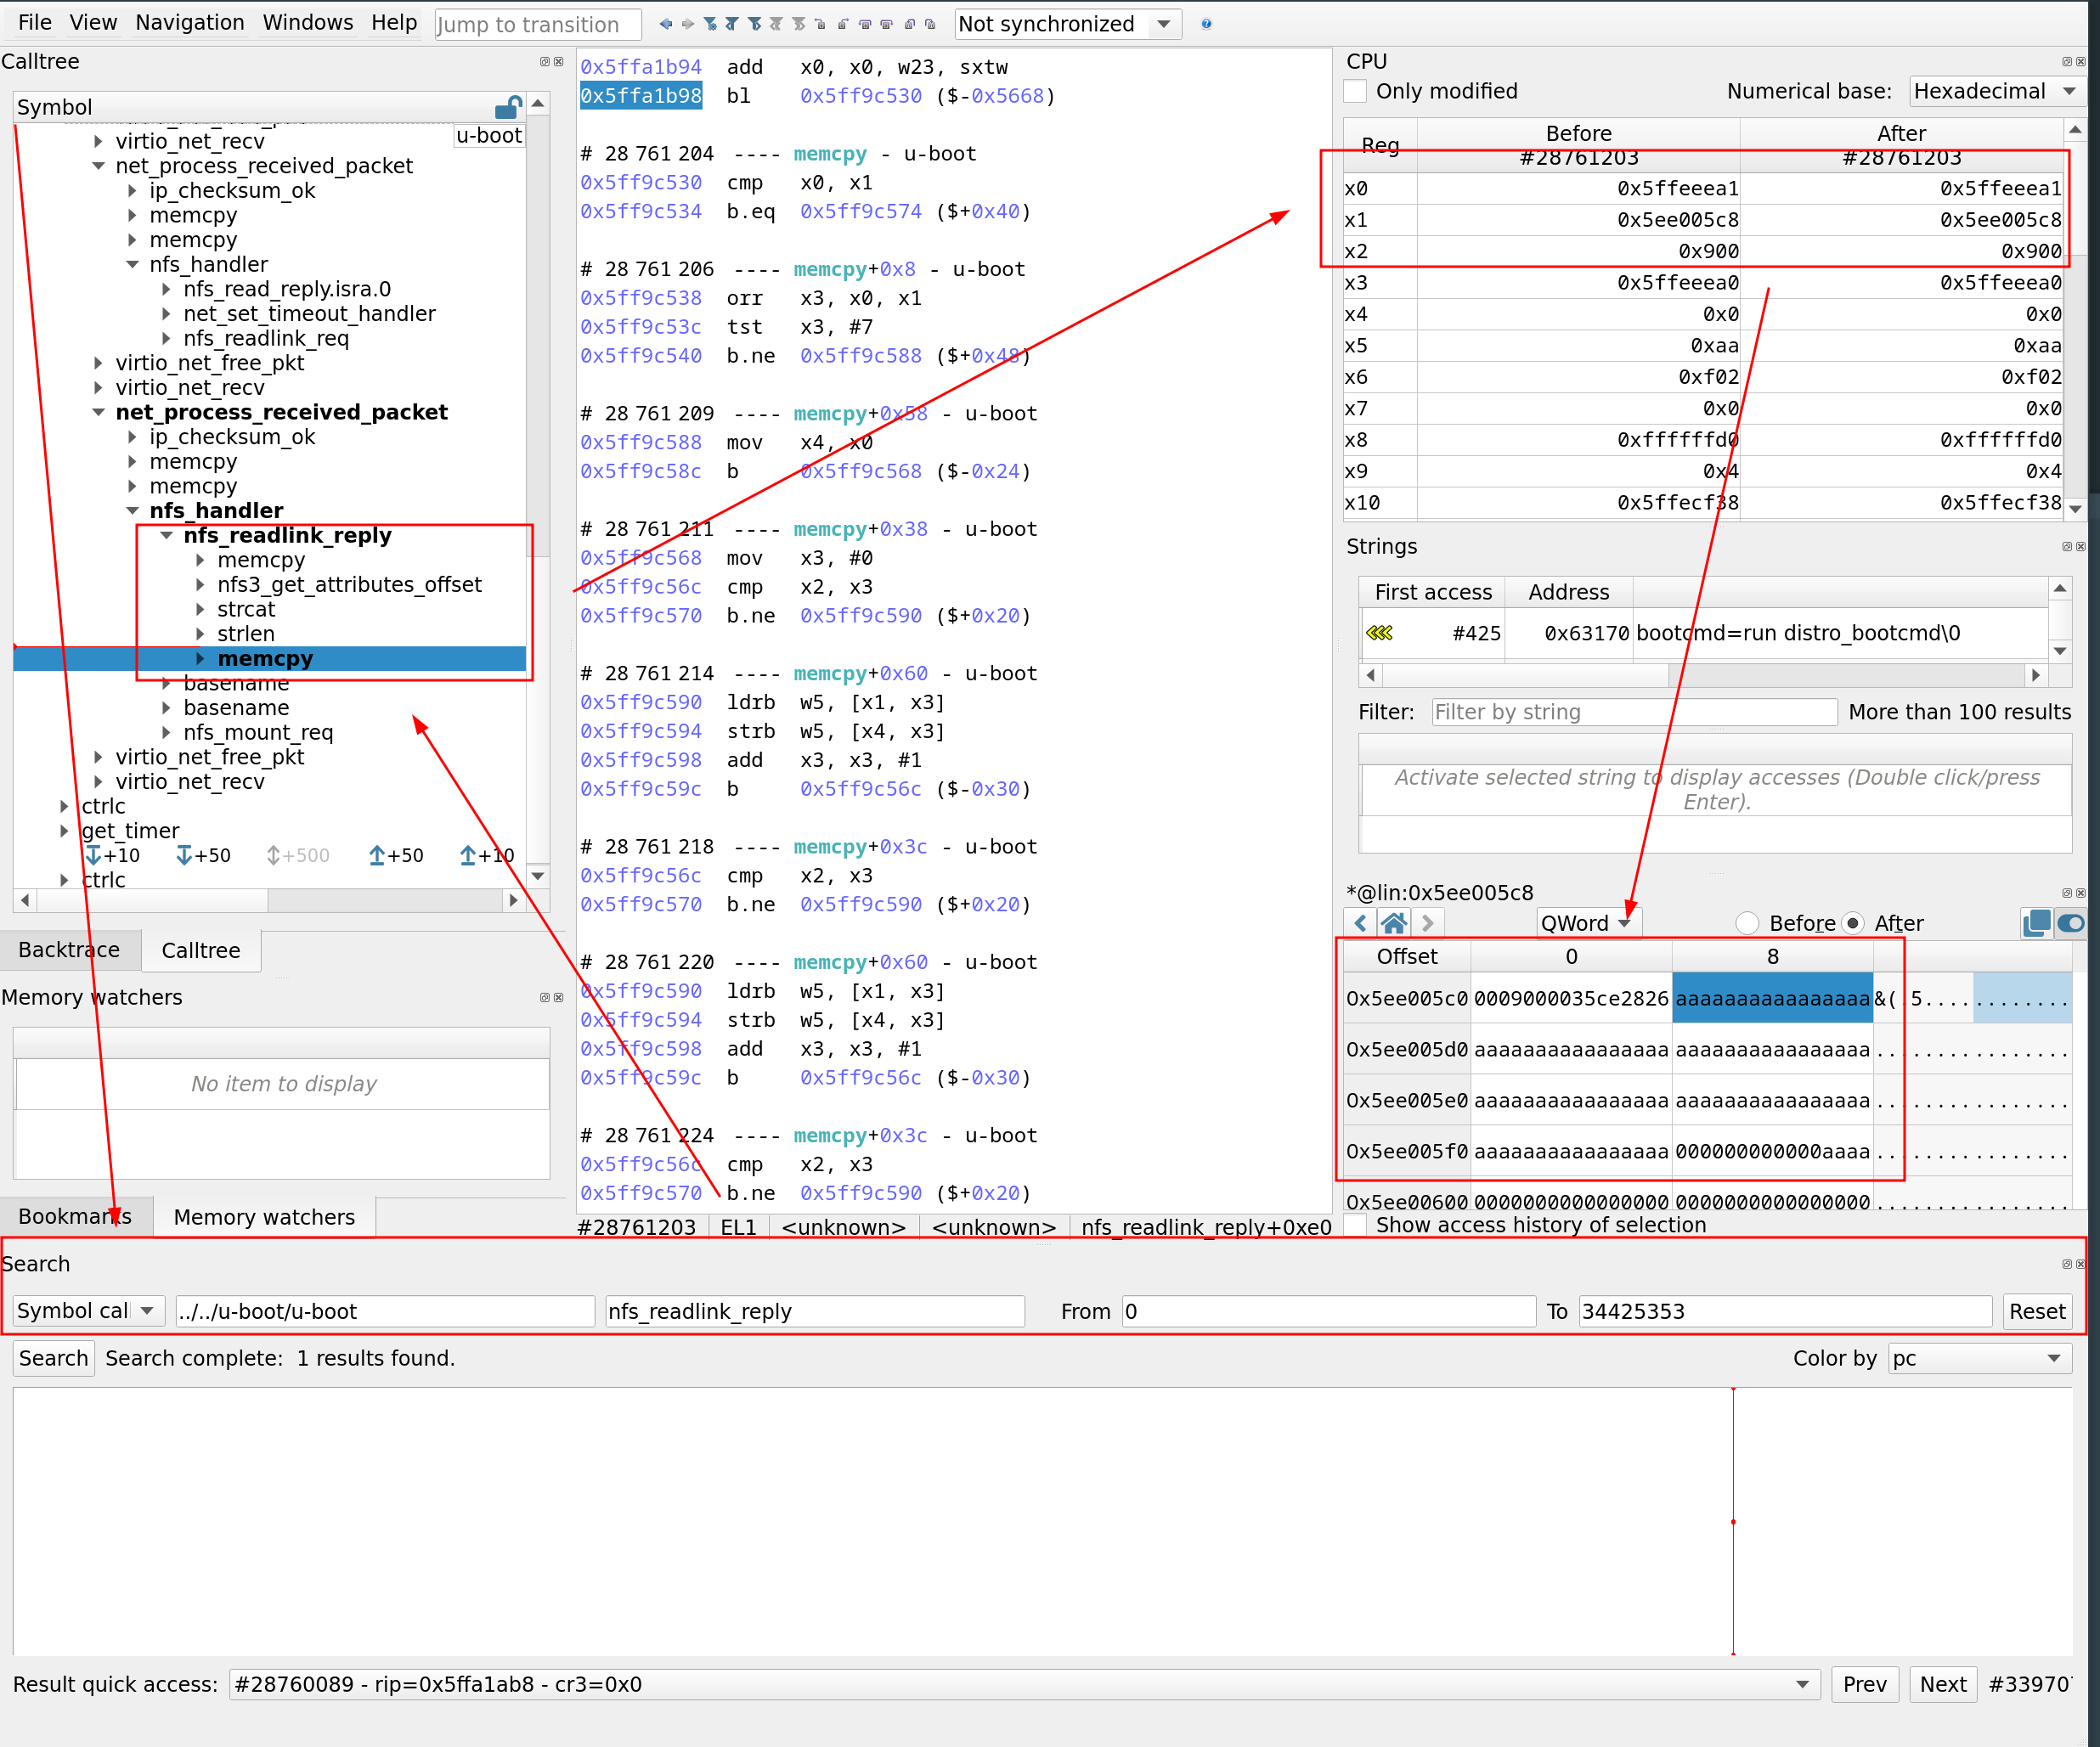Enable the Only modified checkbox

pos(1356,91)
